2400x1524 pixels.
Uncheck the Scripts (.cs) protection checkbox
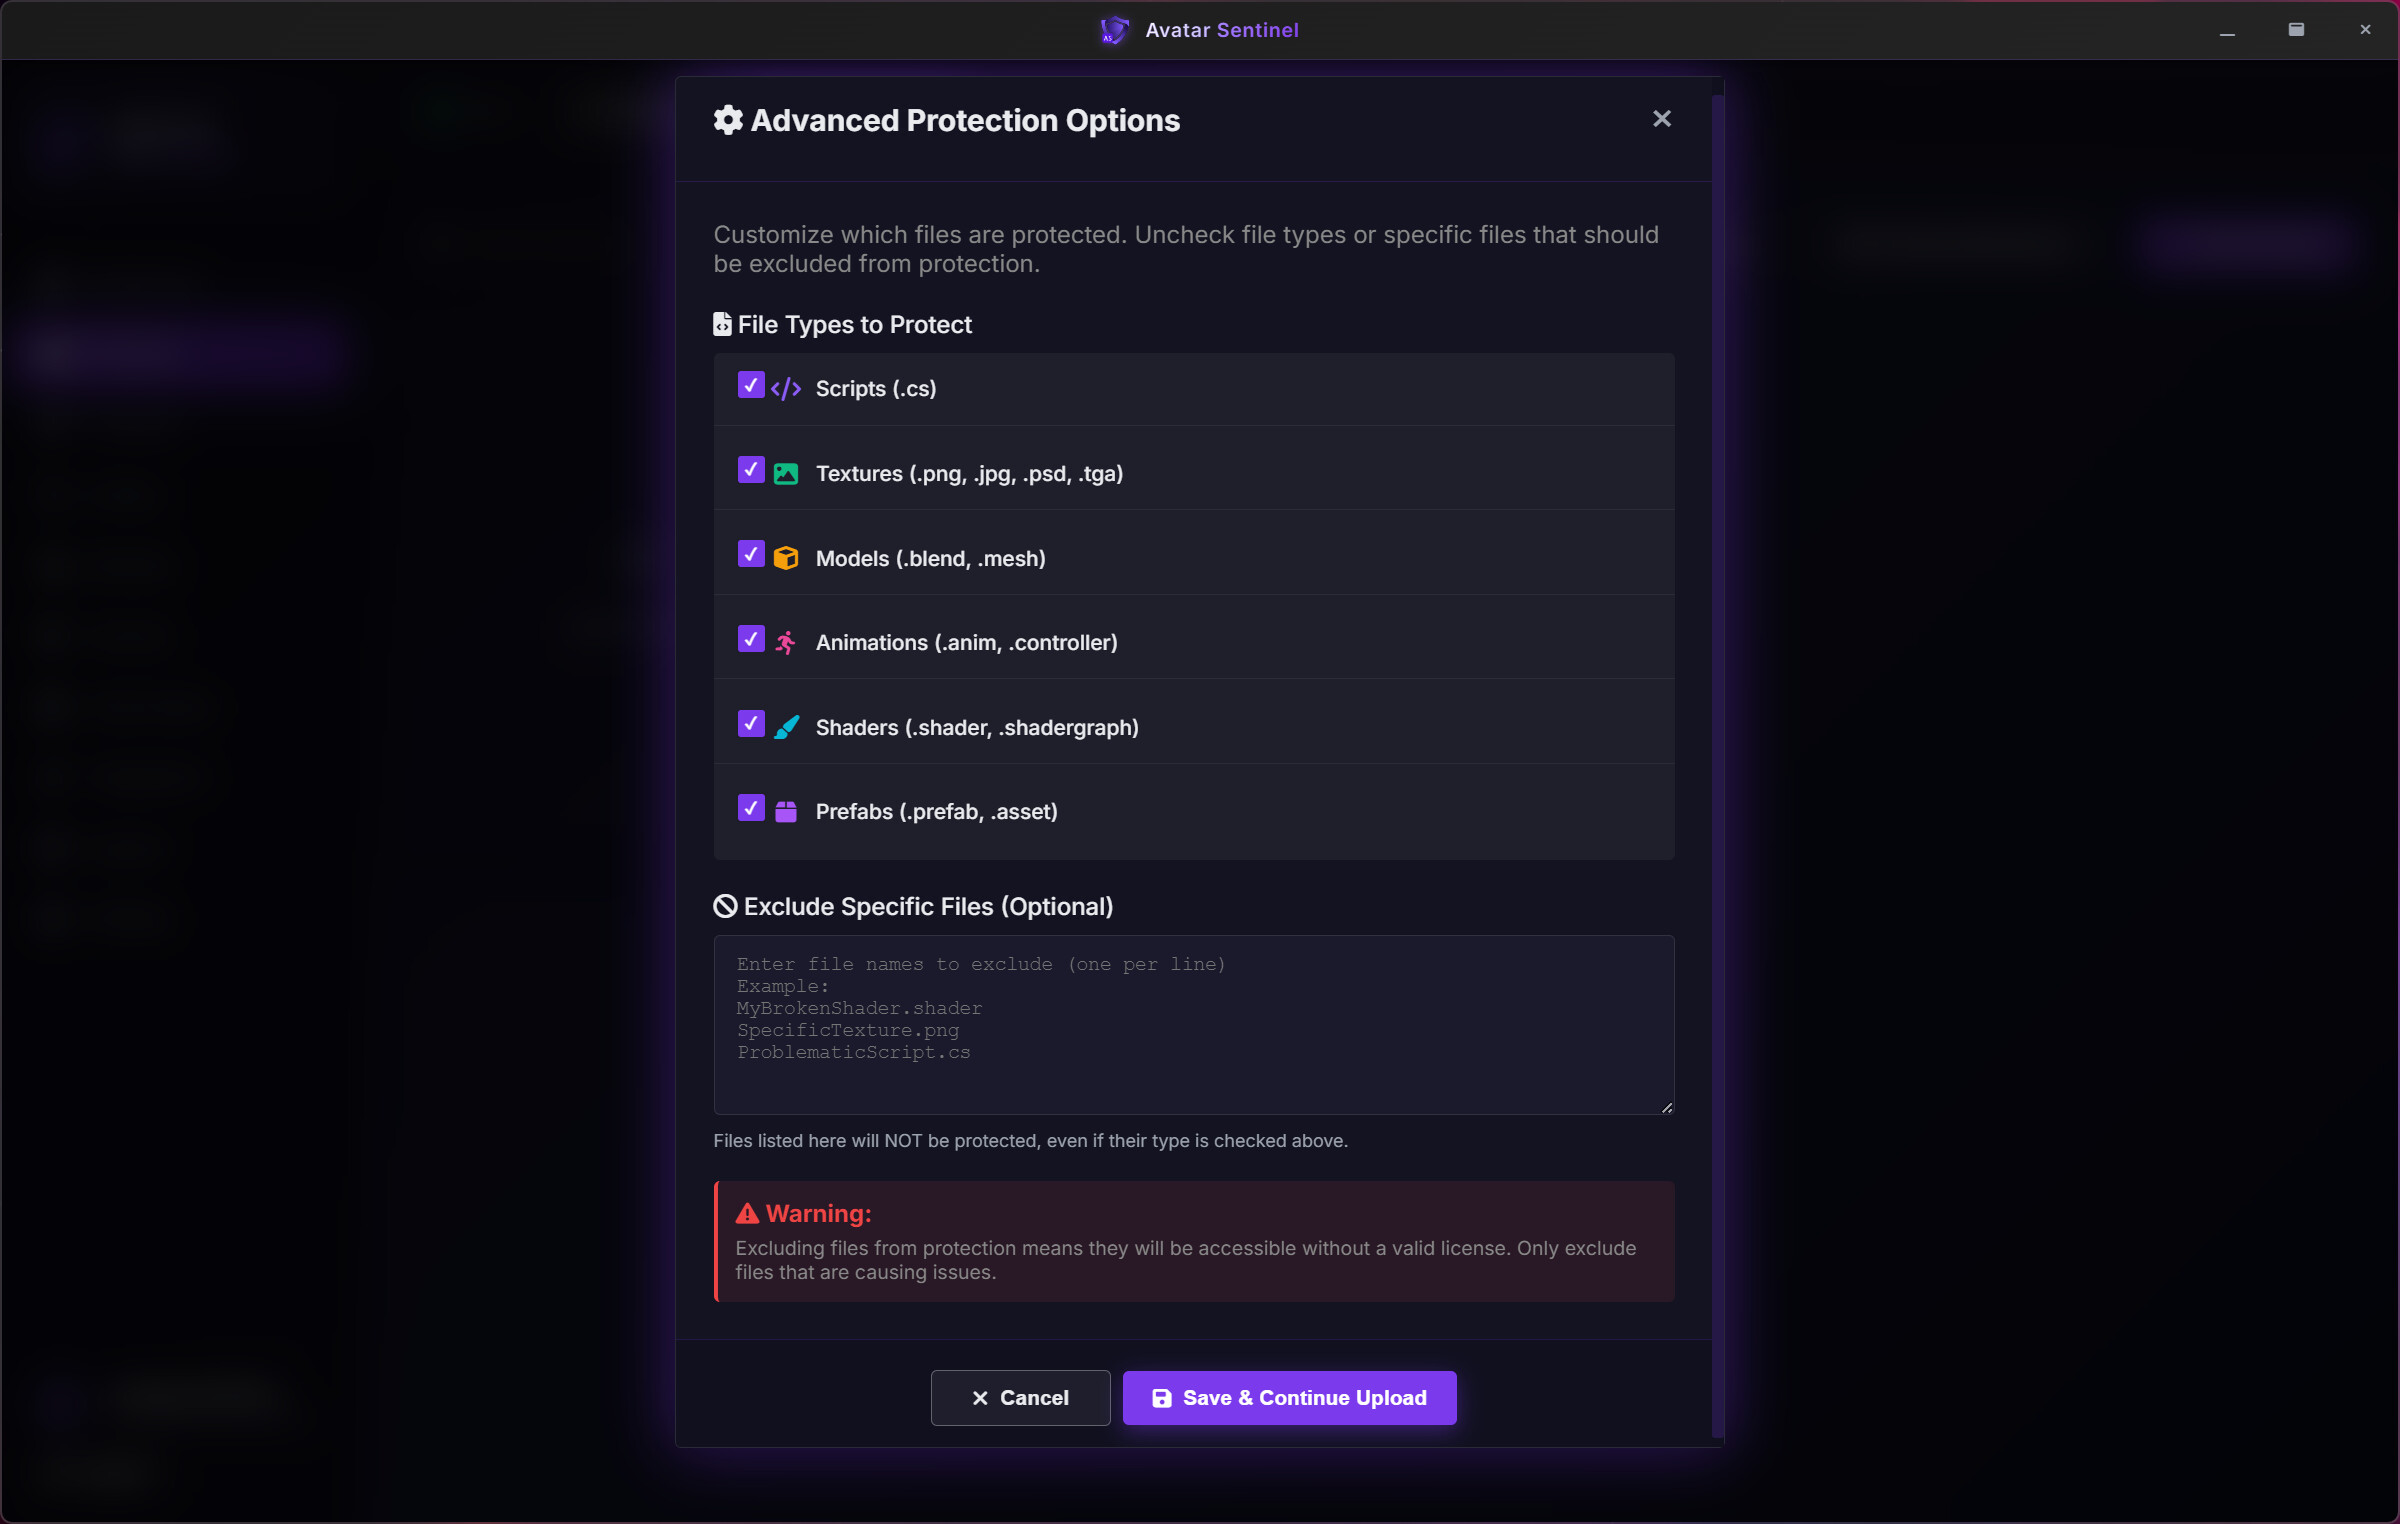(x=751, y=385)
